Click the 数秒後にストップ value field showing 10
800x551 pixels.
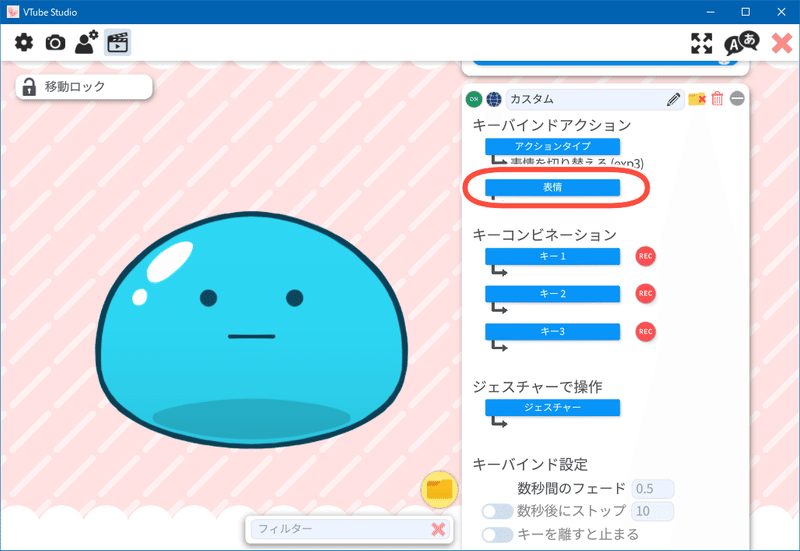tap(653, 511)
